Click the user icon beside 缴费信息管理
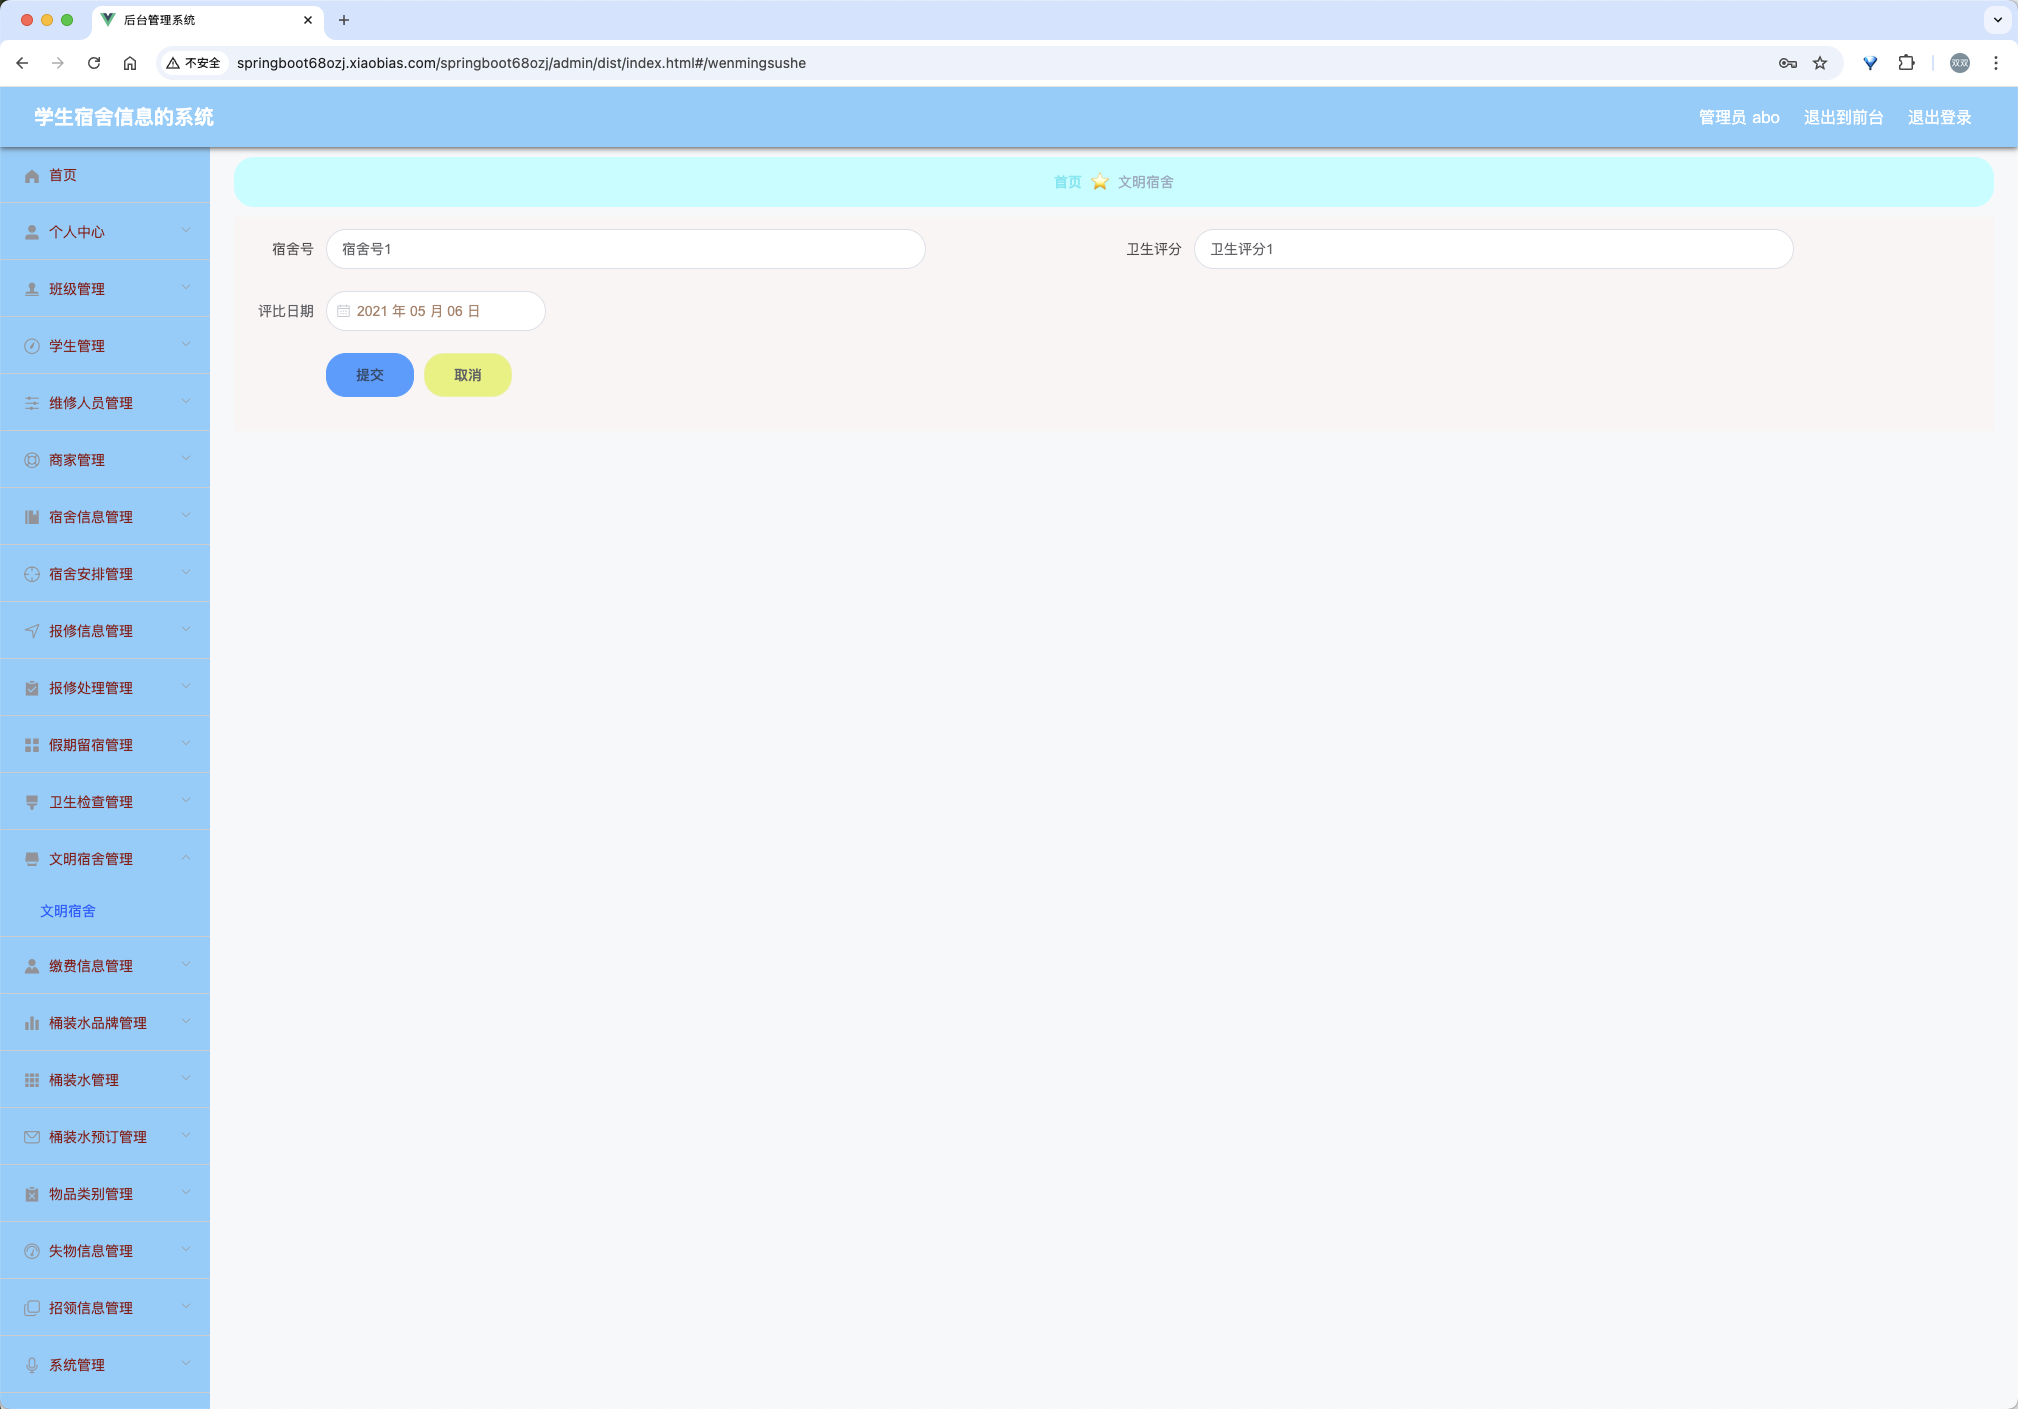Screen dimensions: 2018x1409 [x=32, y=967]
